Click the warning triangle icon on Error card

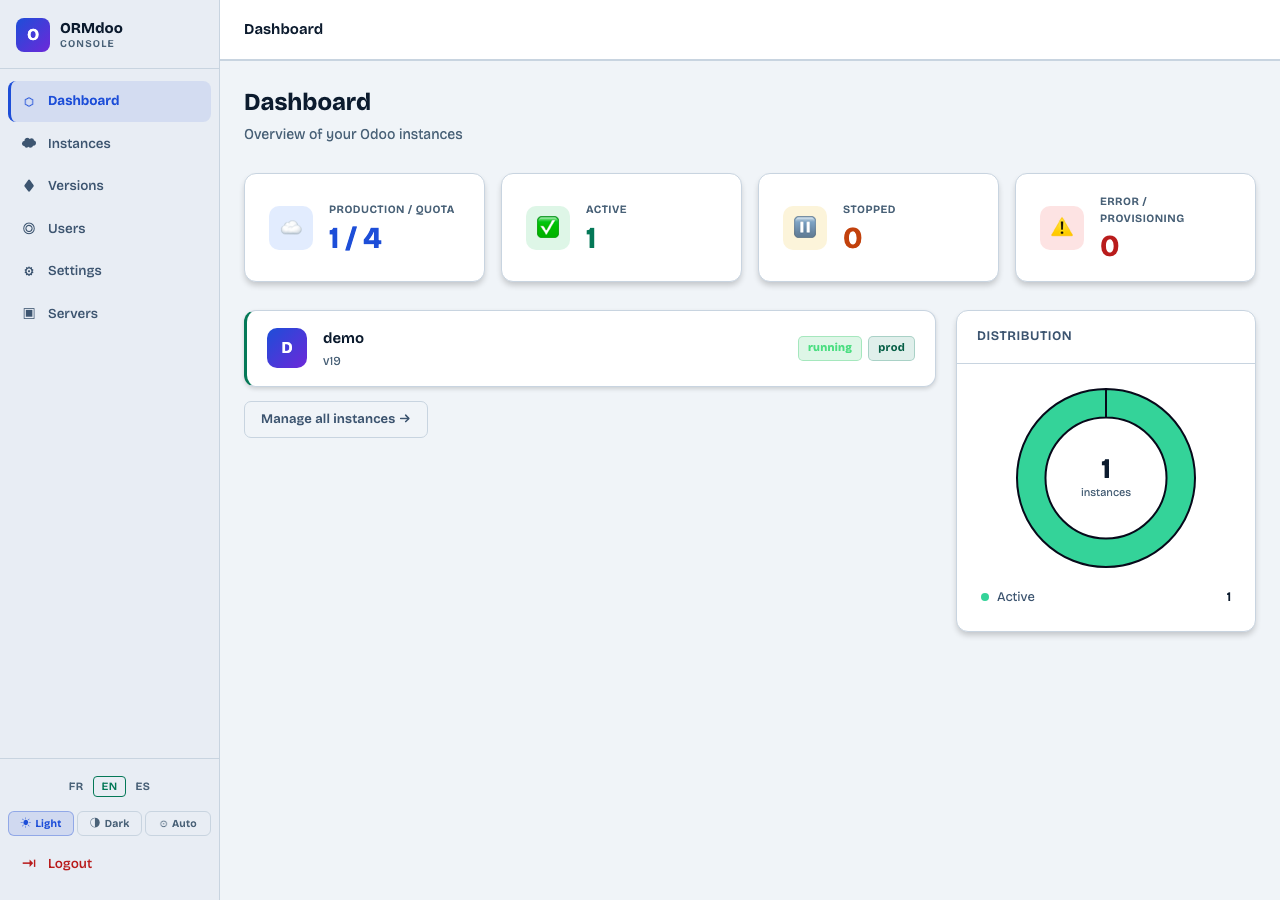pos(1062,228)
